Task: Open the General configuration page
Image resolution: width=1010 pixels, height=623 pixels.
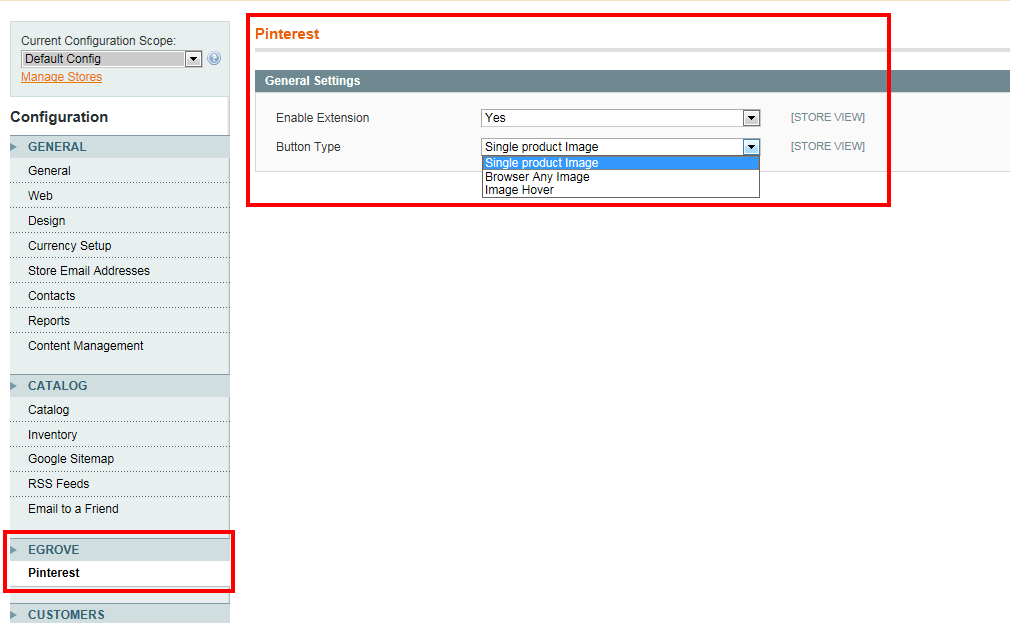Action: click(x=120, y=171)
